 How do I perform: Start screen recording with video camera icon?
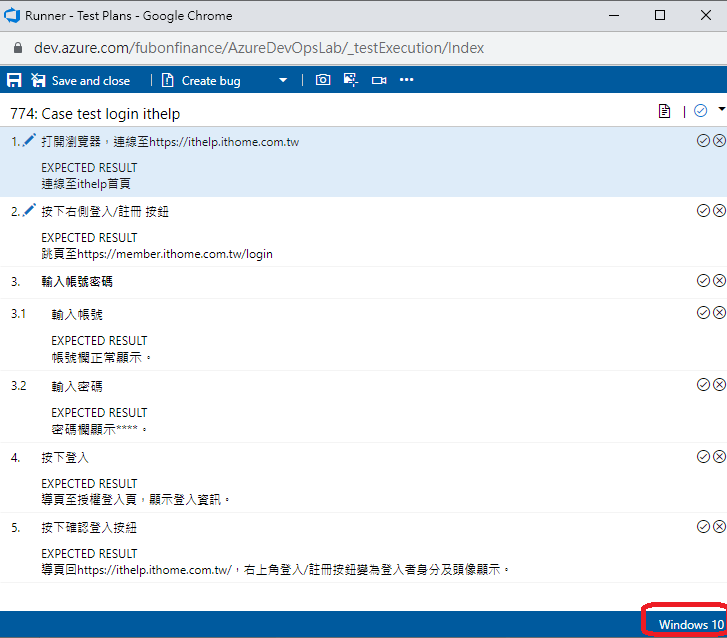click(379, 80)
